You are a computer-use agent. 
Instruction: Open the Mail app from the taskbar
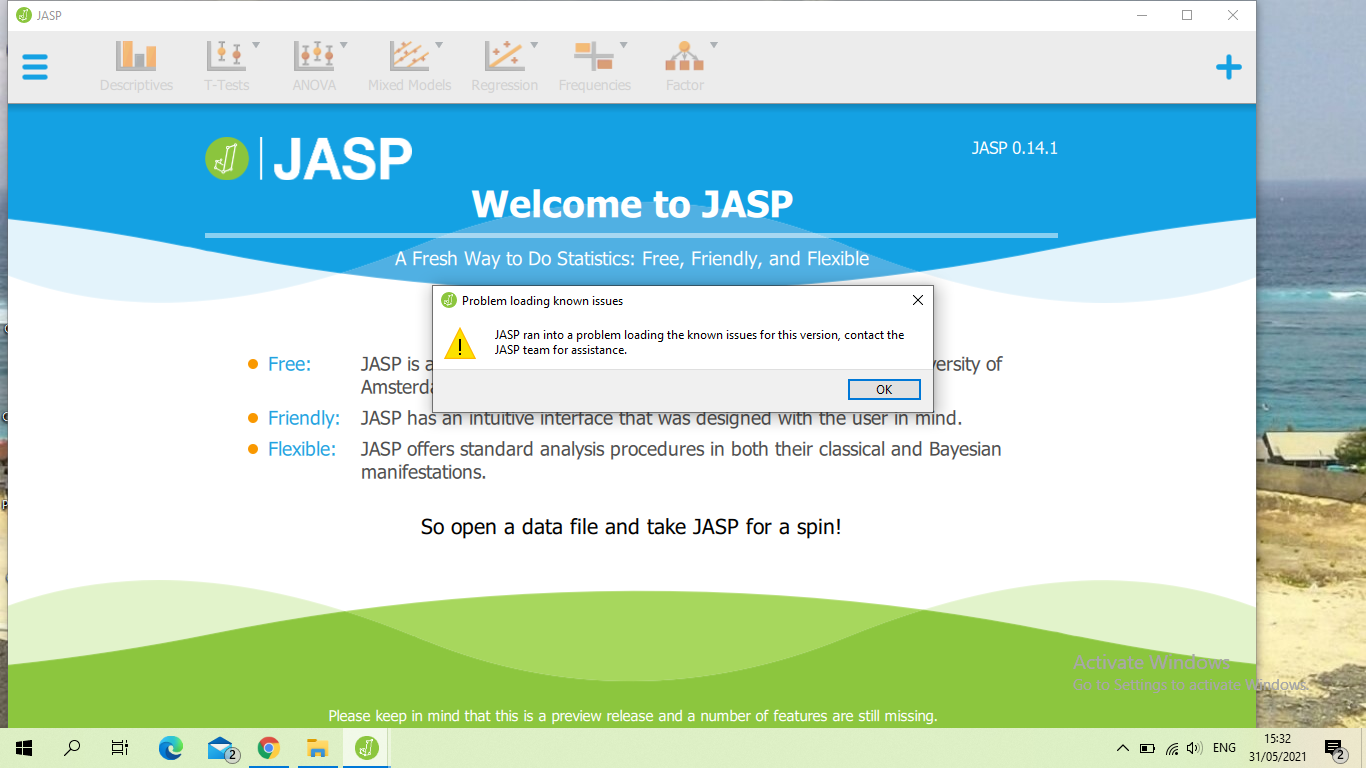pyautogui.click(x=219, y=747)
